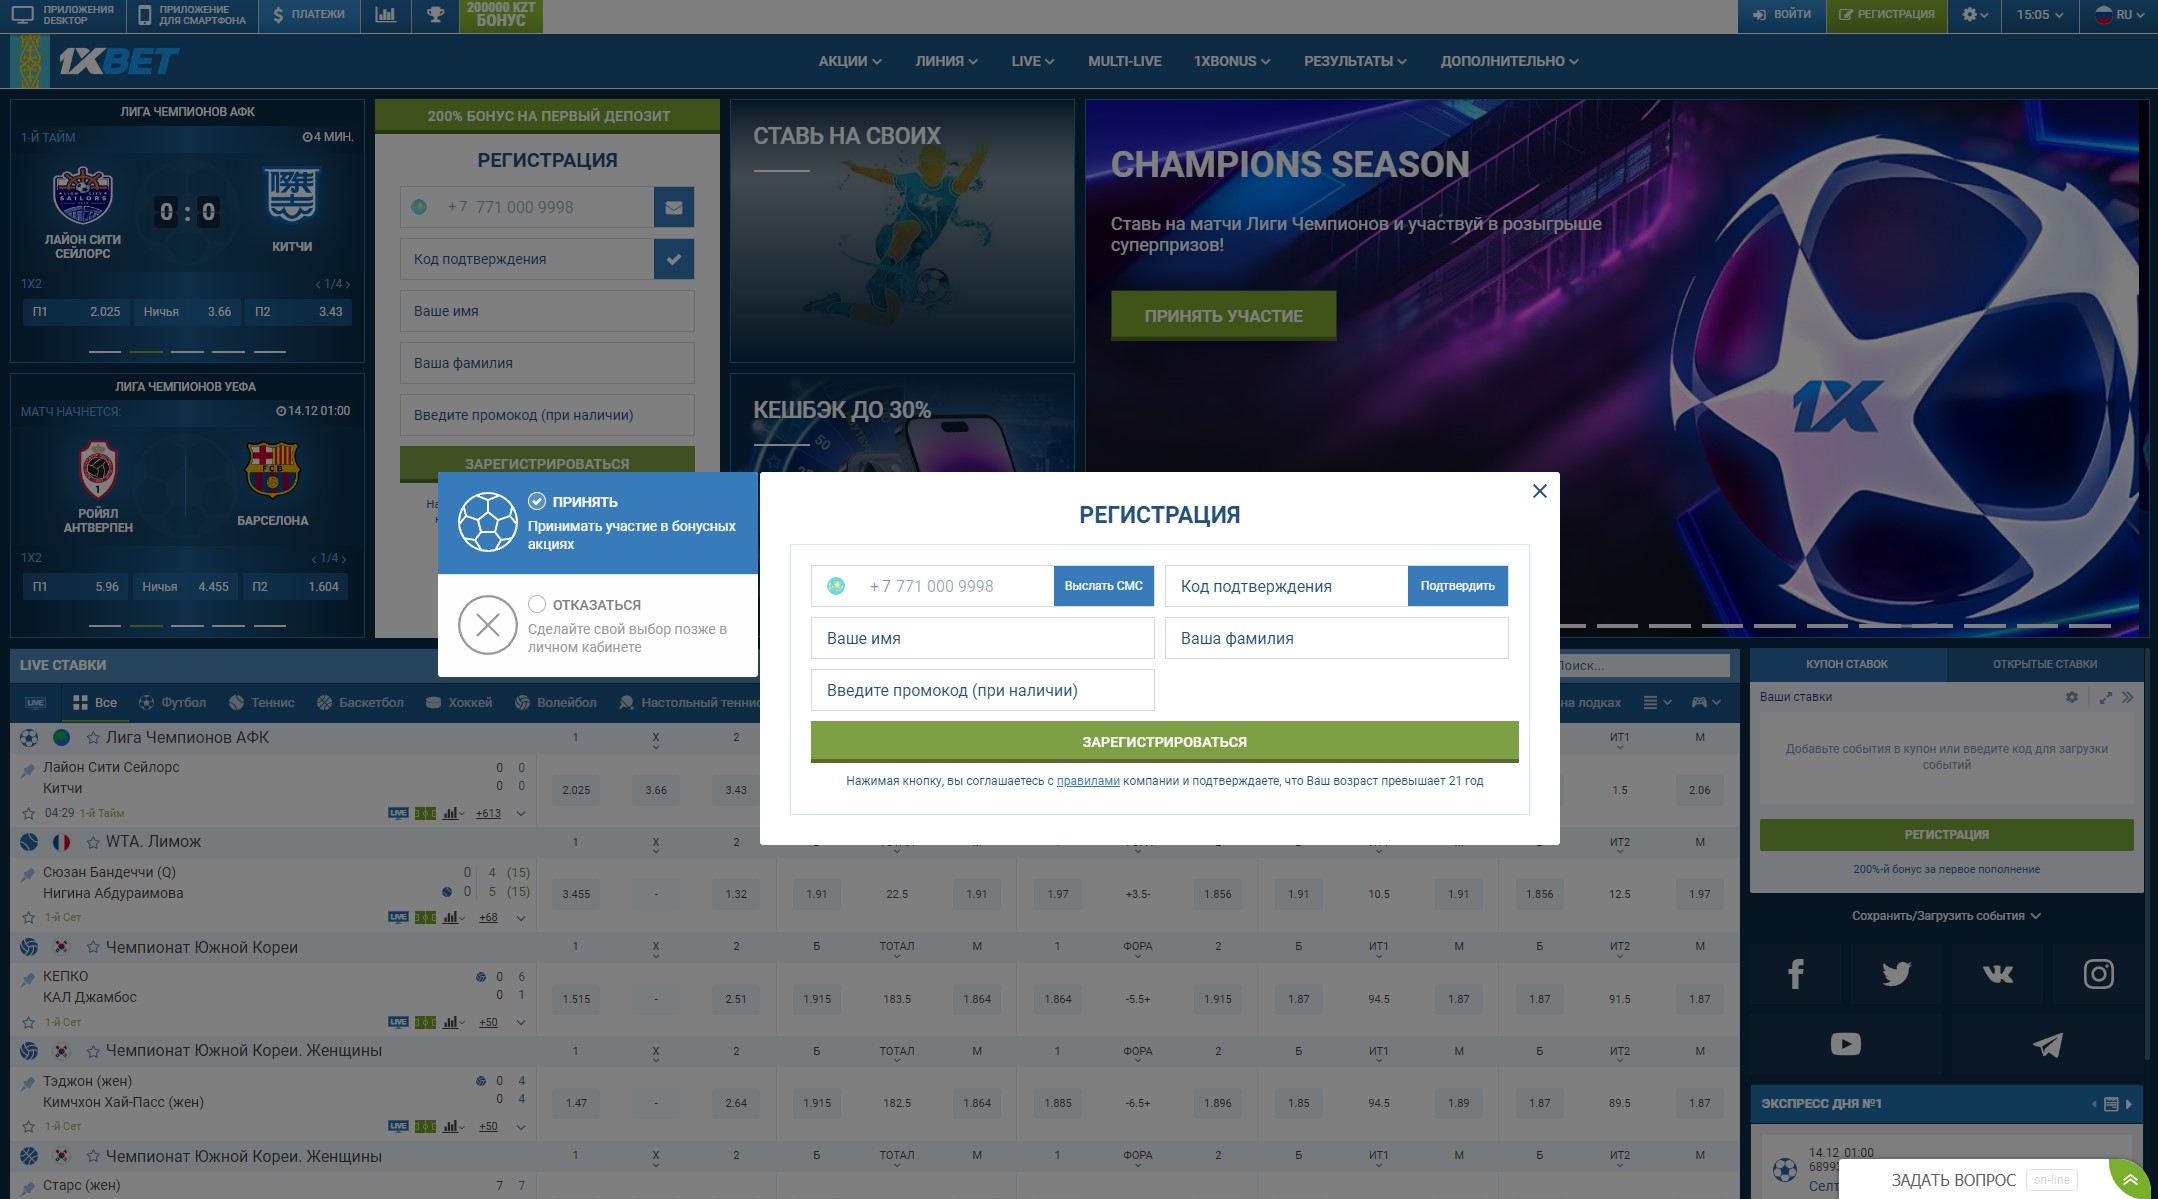Open statistics chart icon for Сюзан Бандеччи match

coord(452,917)
